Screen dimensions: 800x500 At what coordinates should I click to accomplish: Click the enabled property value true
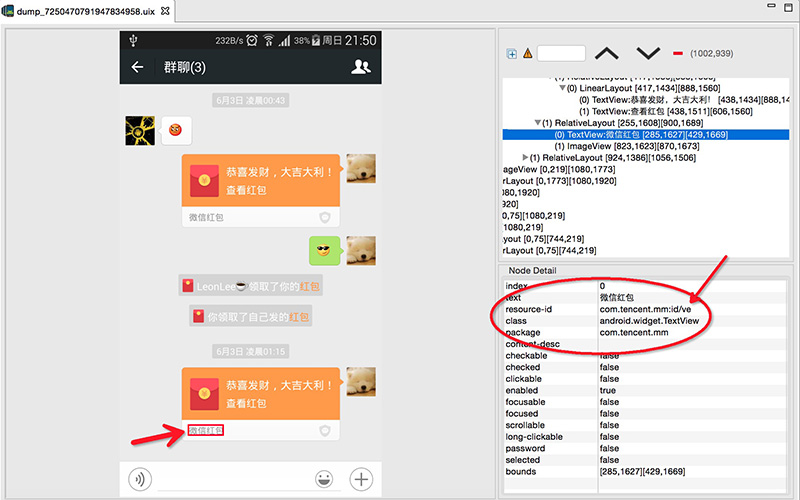[608, 390]
